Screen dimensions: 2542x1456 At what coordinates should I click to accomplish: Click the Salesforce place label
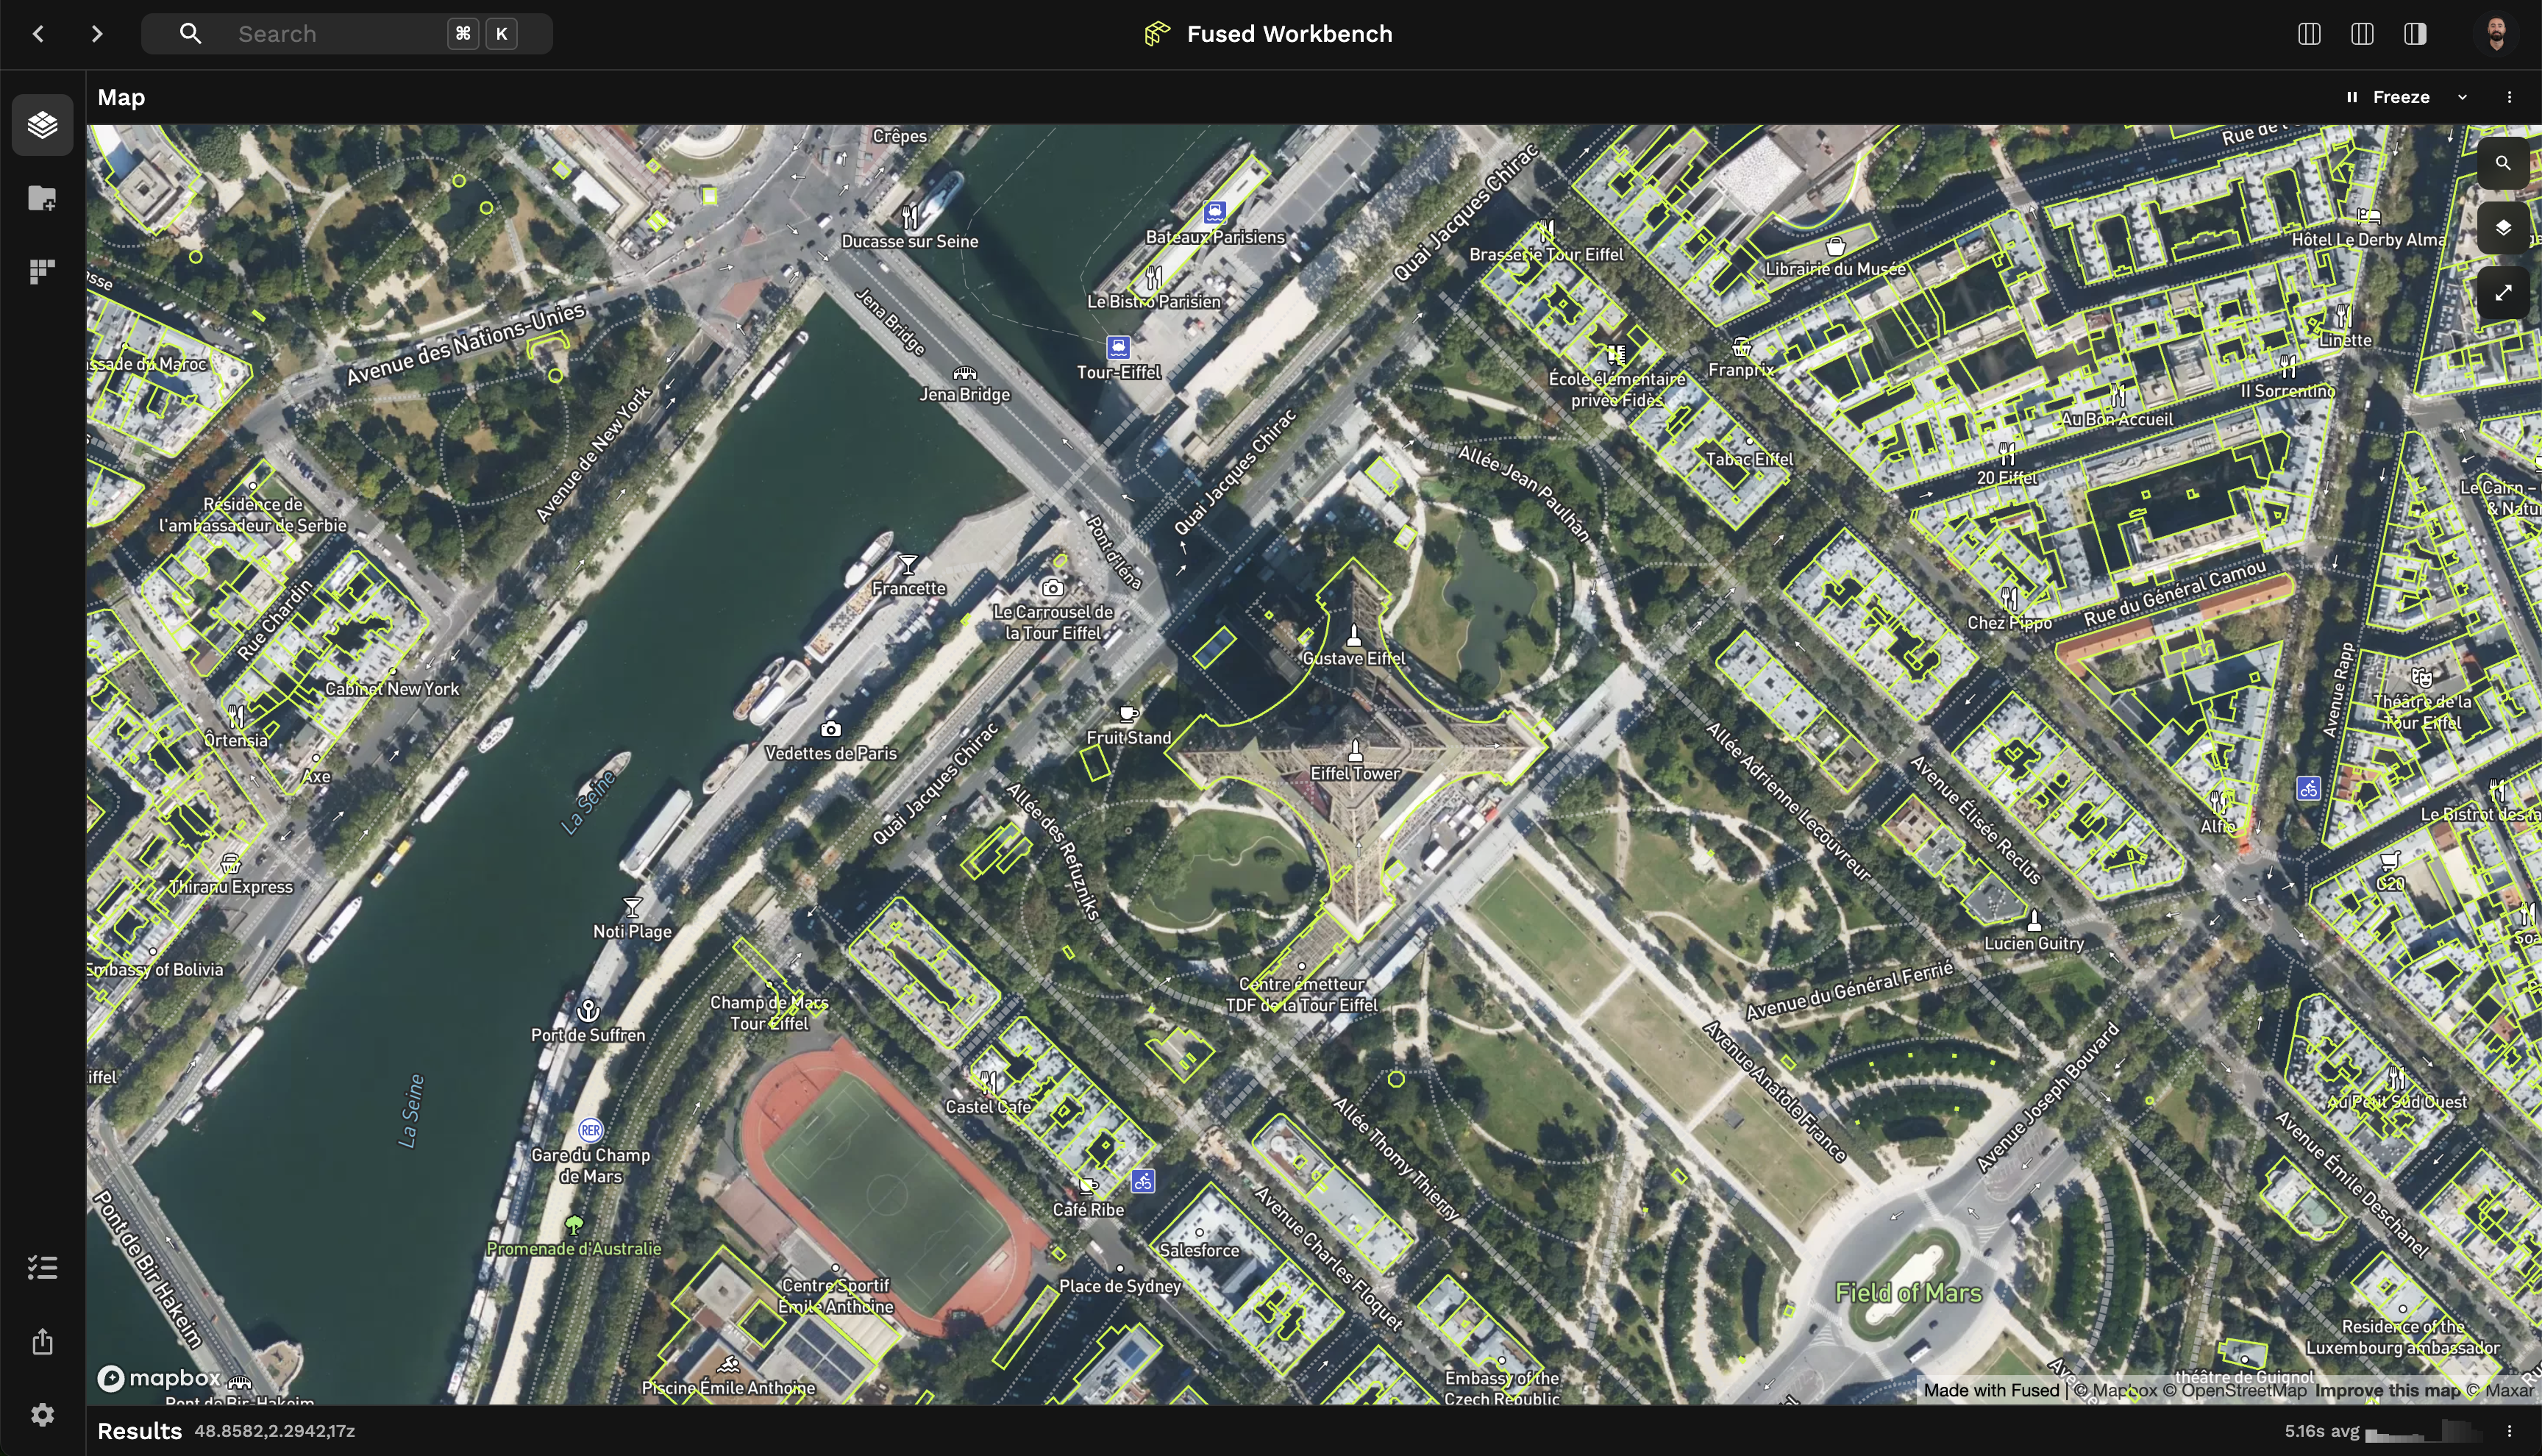tap(1199, 1250)
